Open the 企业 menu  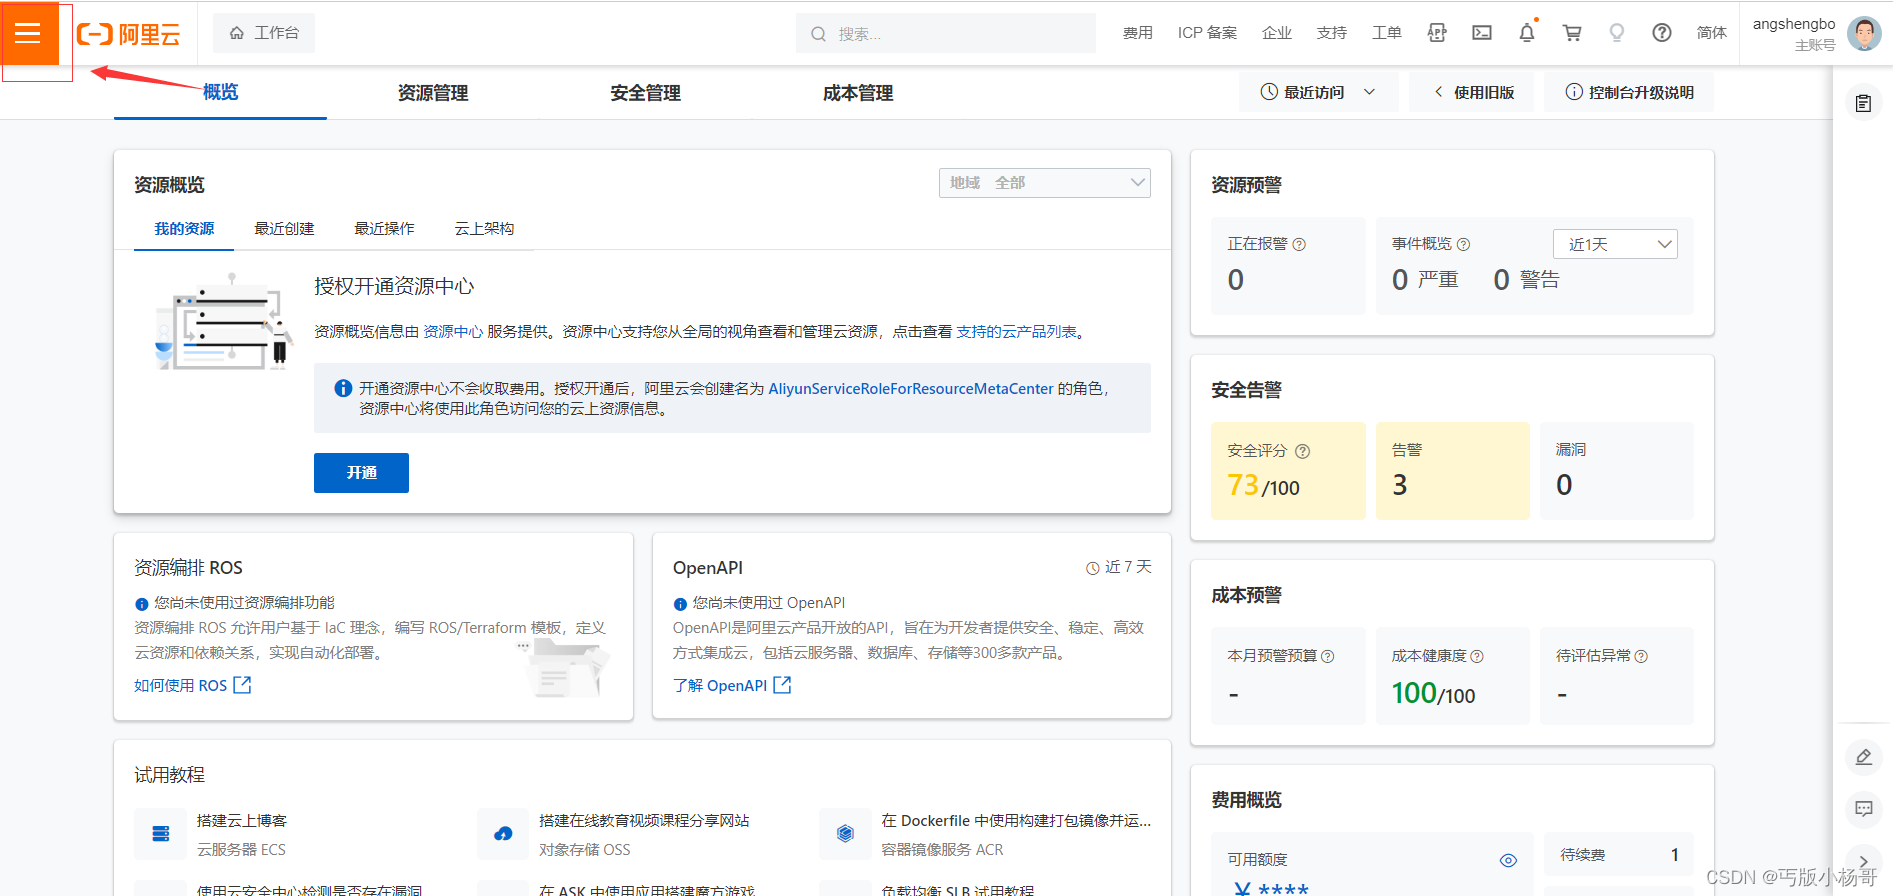(x=1277, y=33)
